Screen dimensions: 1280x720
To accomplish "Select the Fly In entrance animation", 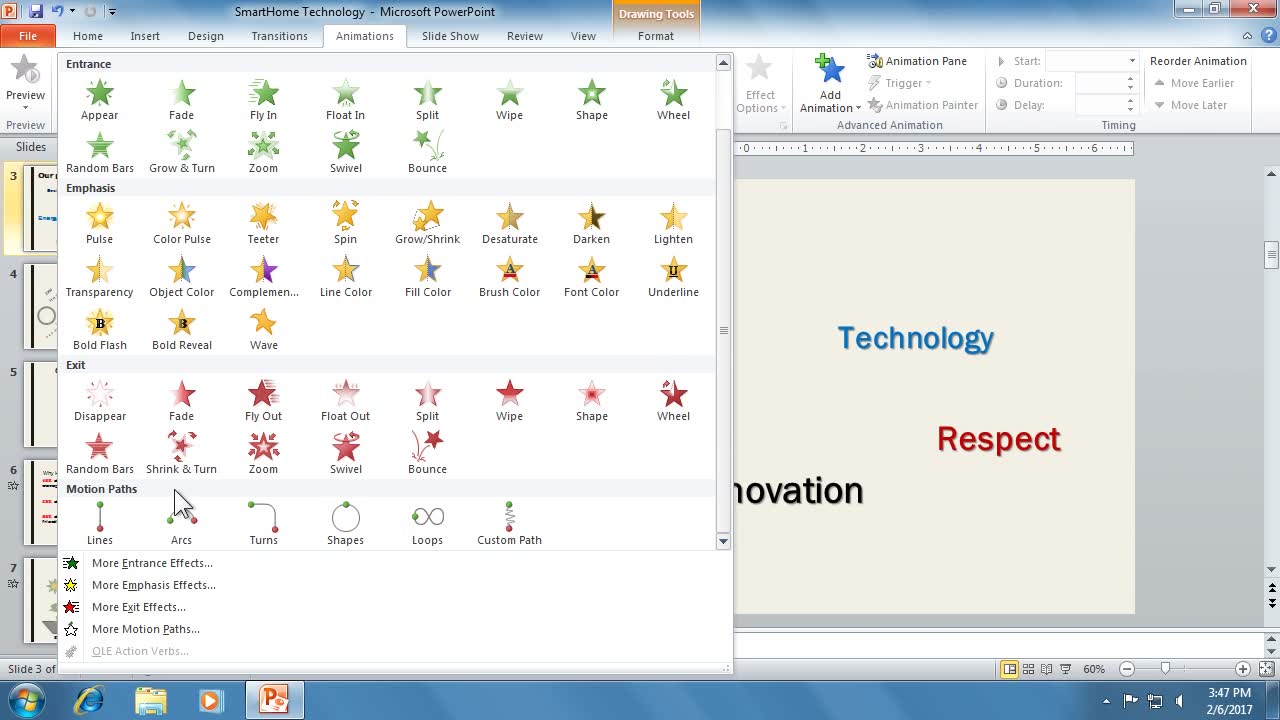I will 263,100.
